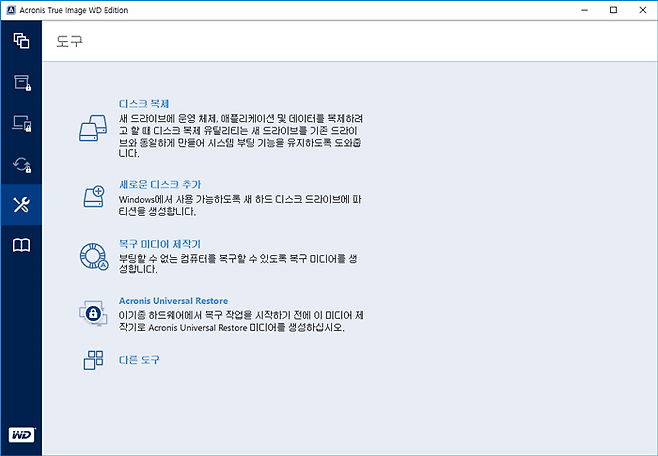Minimize the Acronis True Image window
This screenshot has width=658, height=456.
585,10
